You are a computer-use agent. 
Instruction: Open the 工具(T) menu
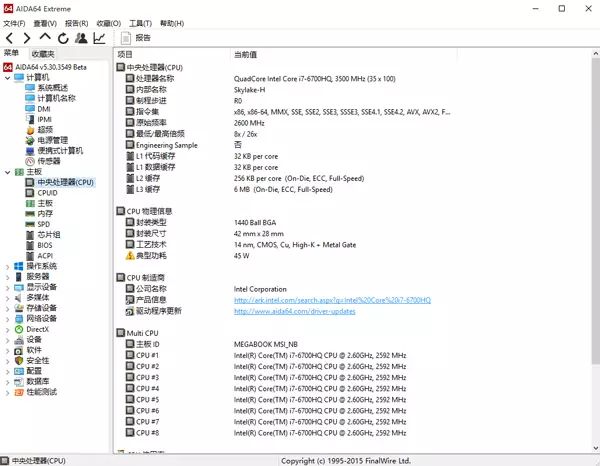tap(140, 23)
